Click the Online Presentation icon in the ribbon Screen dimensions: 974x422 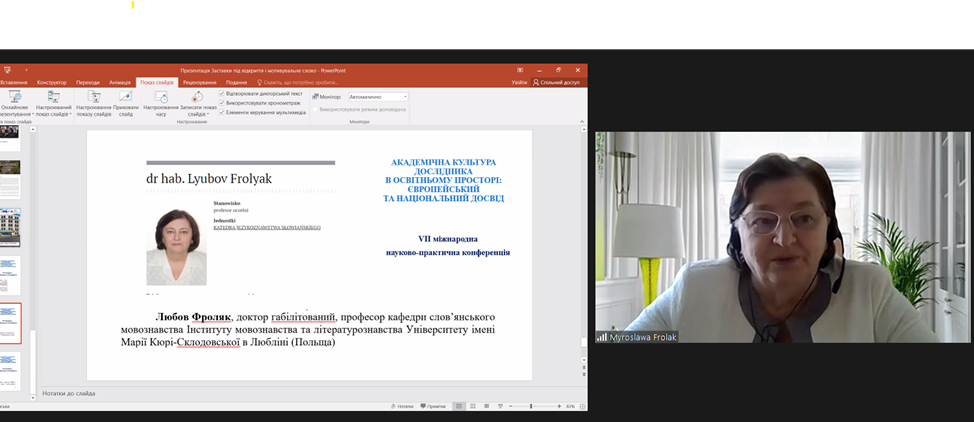tap(14, 97)
